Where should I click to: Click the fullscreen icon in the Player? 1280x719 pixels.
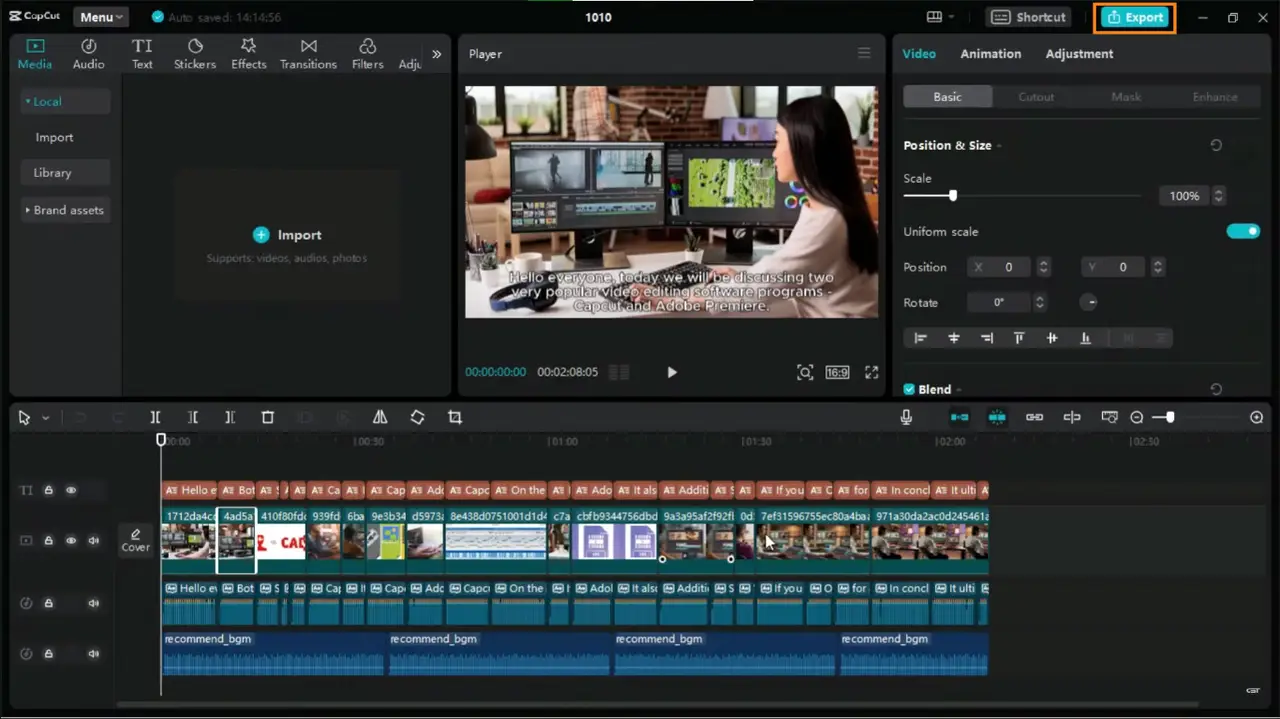871,372
